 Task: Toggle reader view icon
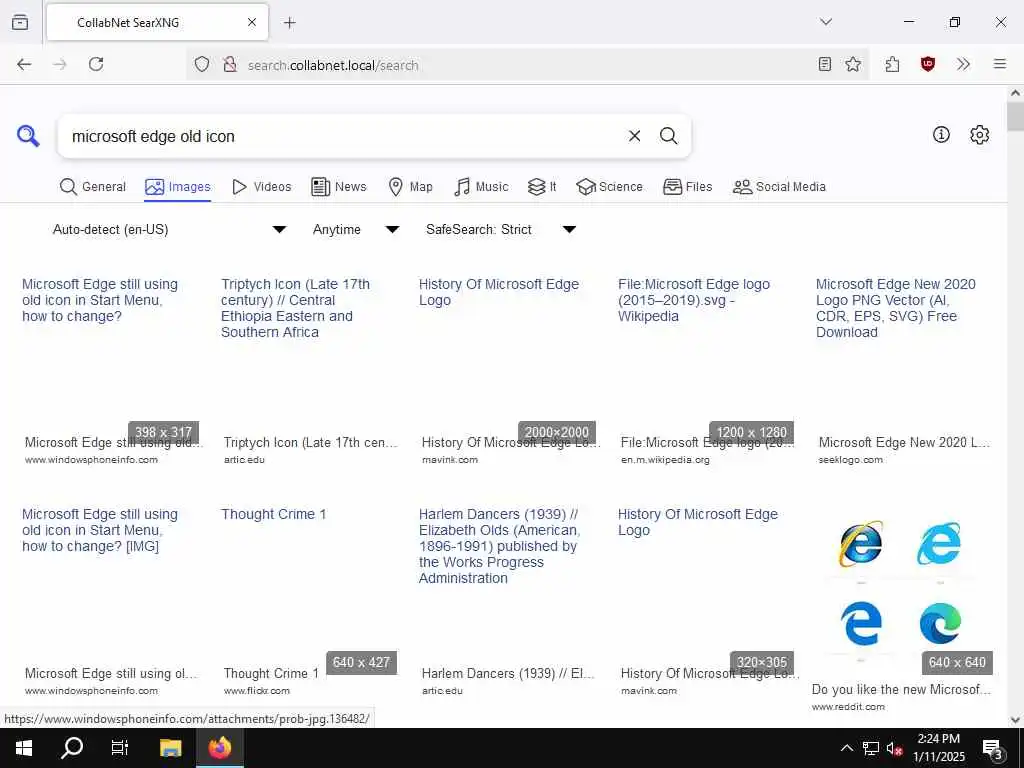pyautogui.click(x=825, y=64)
